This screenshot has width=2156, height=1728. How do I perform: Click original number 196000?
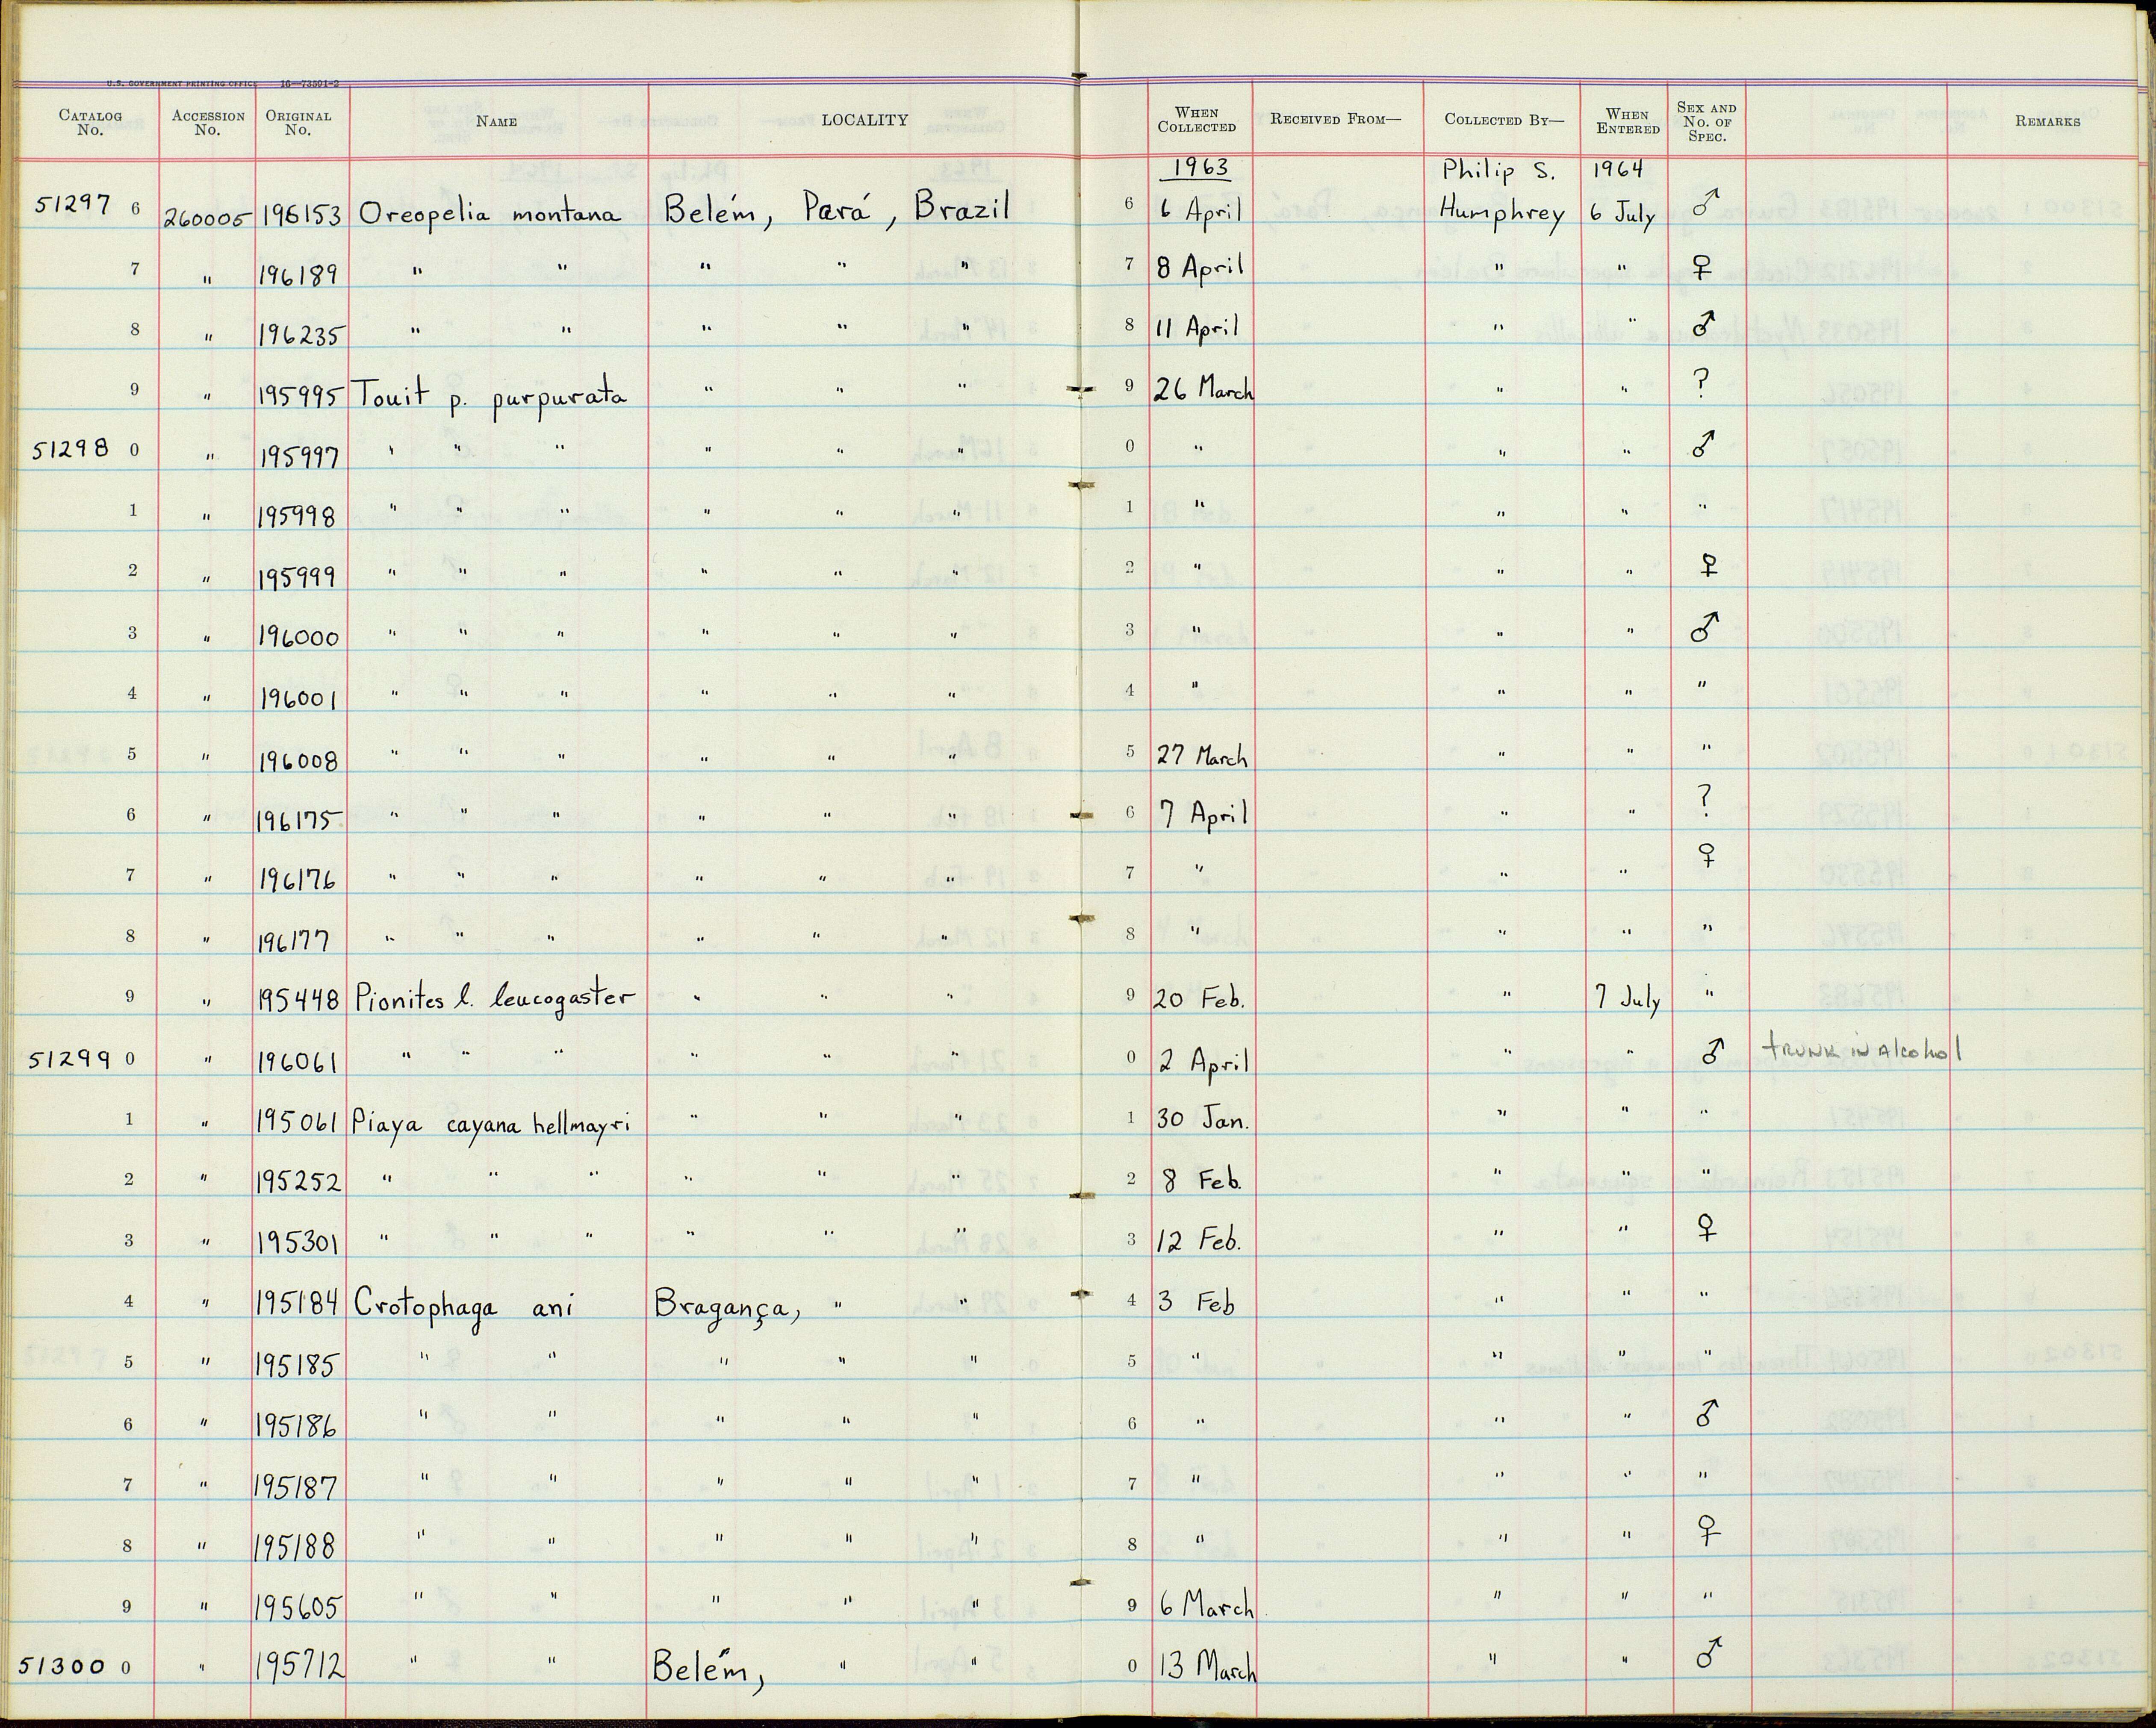tap(299, 637)
